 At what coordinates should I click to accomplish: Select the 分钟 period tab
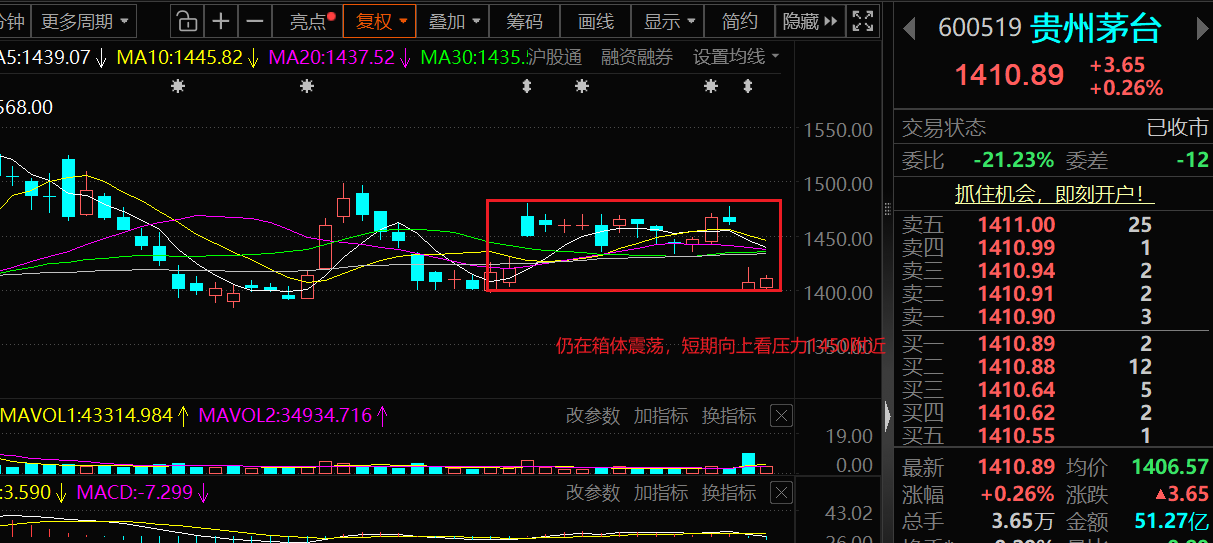(x=13, y=20)
